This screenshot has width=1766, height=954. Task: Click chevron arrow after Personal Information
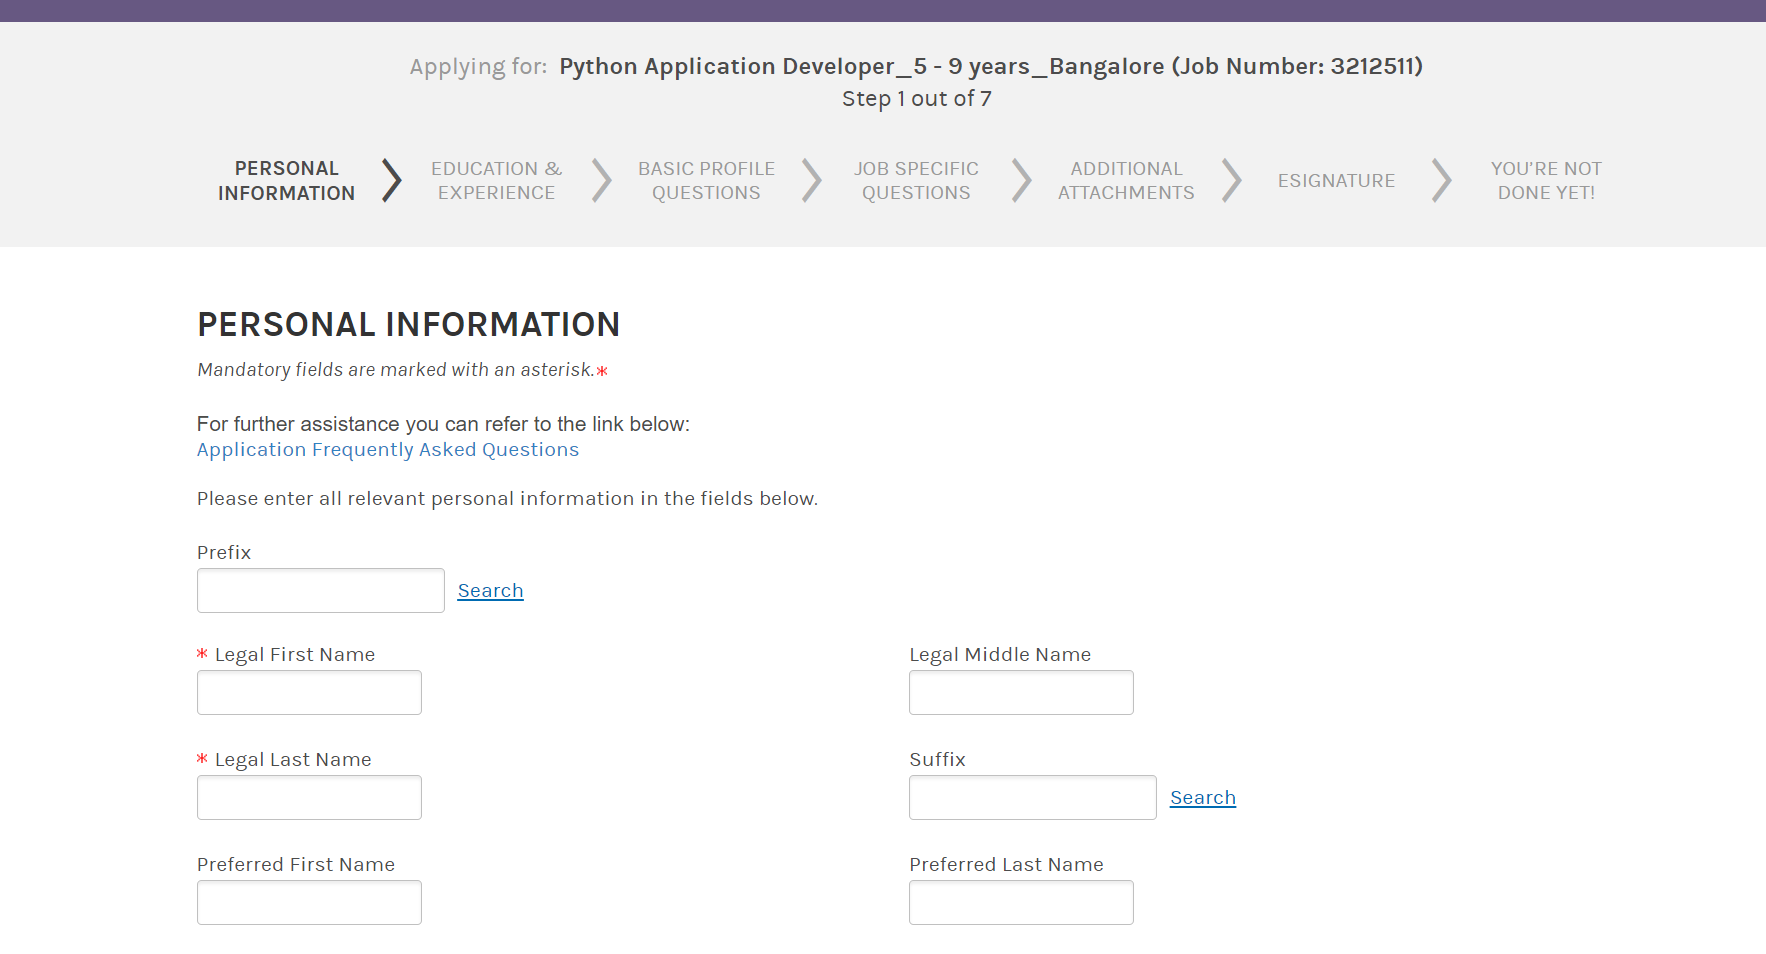pos(392,181)
